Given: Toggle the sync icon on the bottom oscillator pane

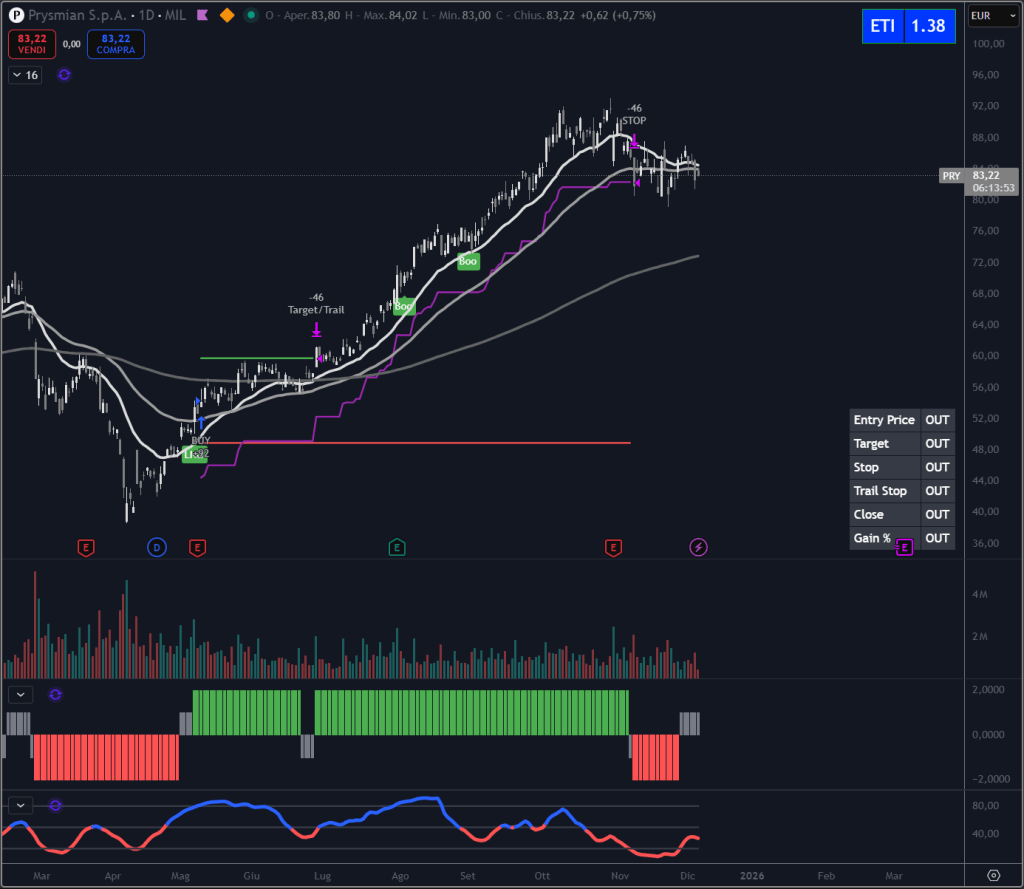Looking at the screenshot, I should point(55,805).
